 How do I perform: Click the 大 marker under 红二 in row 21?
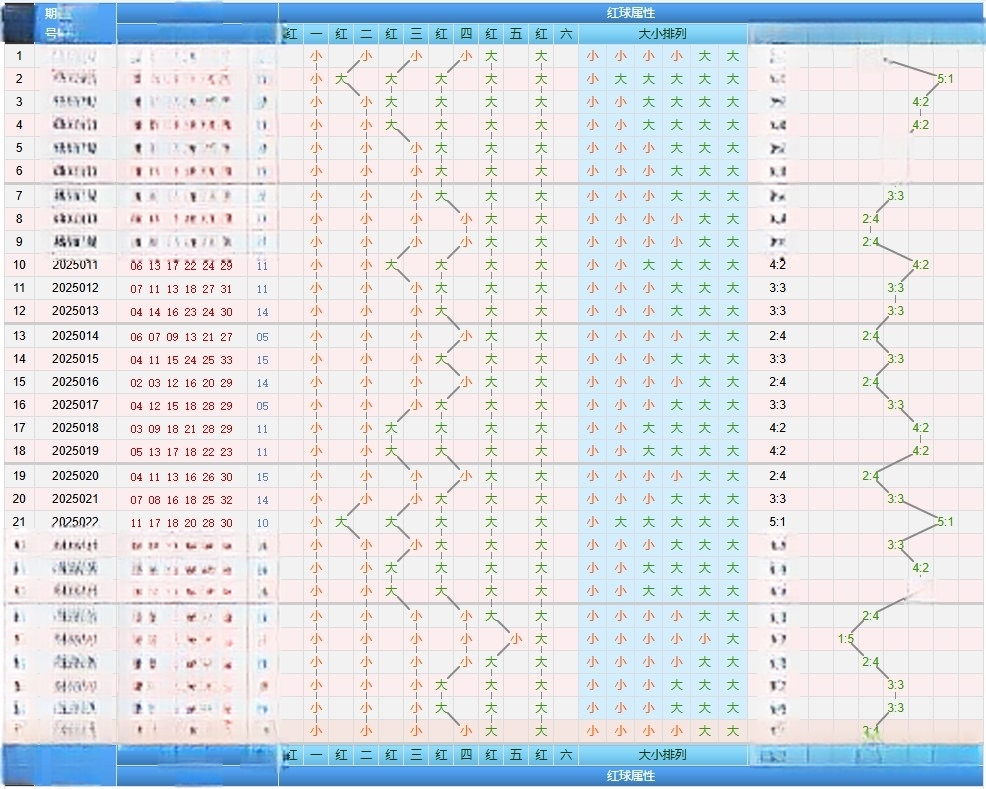point(341,522)
